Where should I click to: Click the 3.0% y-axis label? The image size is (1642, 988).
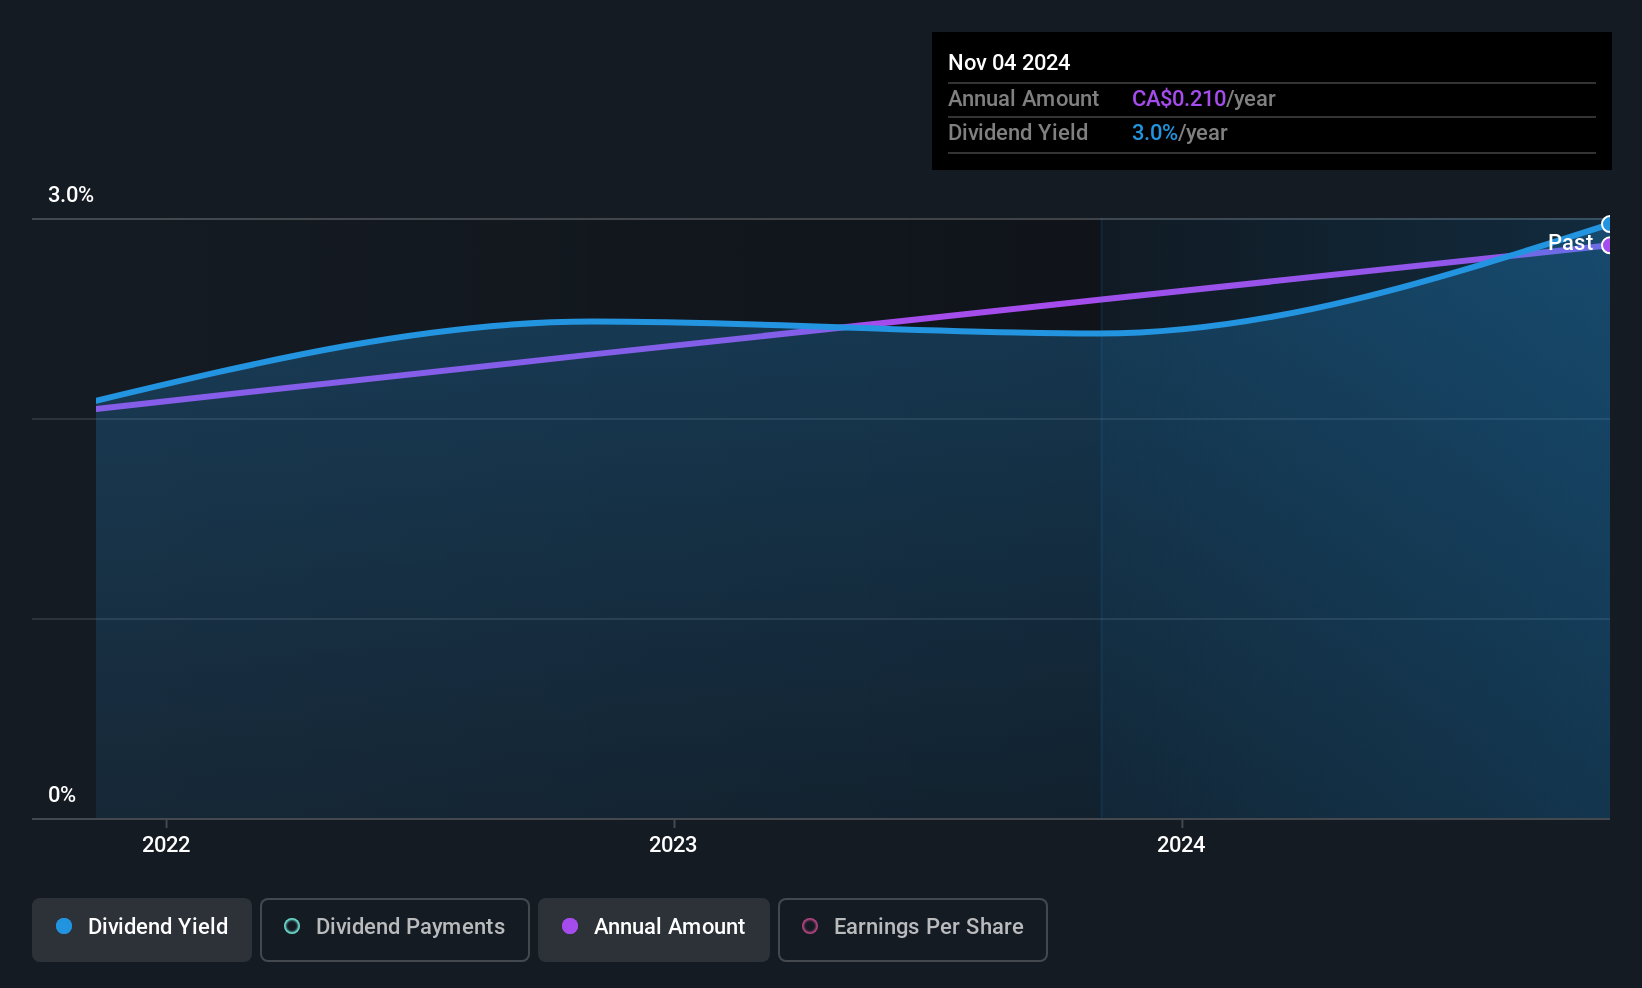(x=71, y=195)
